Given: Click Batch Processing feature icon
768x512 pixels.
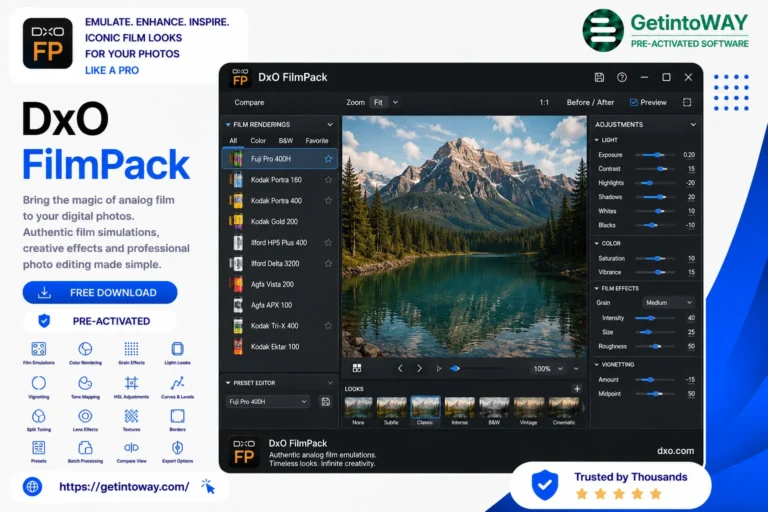Looking at the screenshot, I should 85,448.
